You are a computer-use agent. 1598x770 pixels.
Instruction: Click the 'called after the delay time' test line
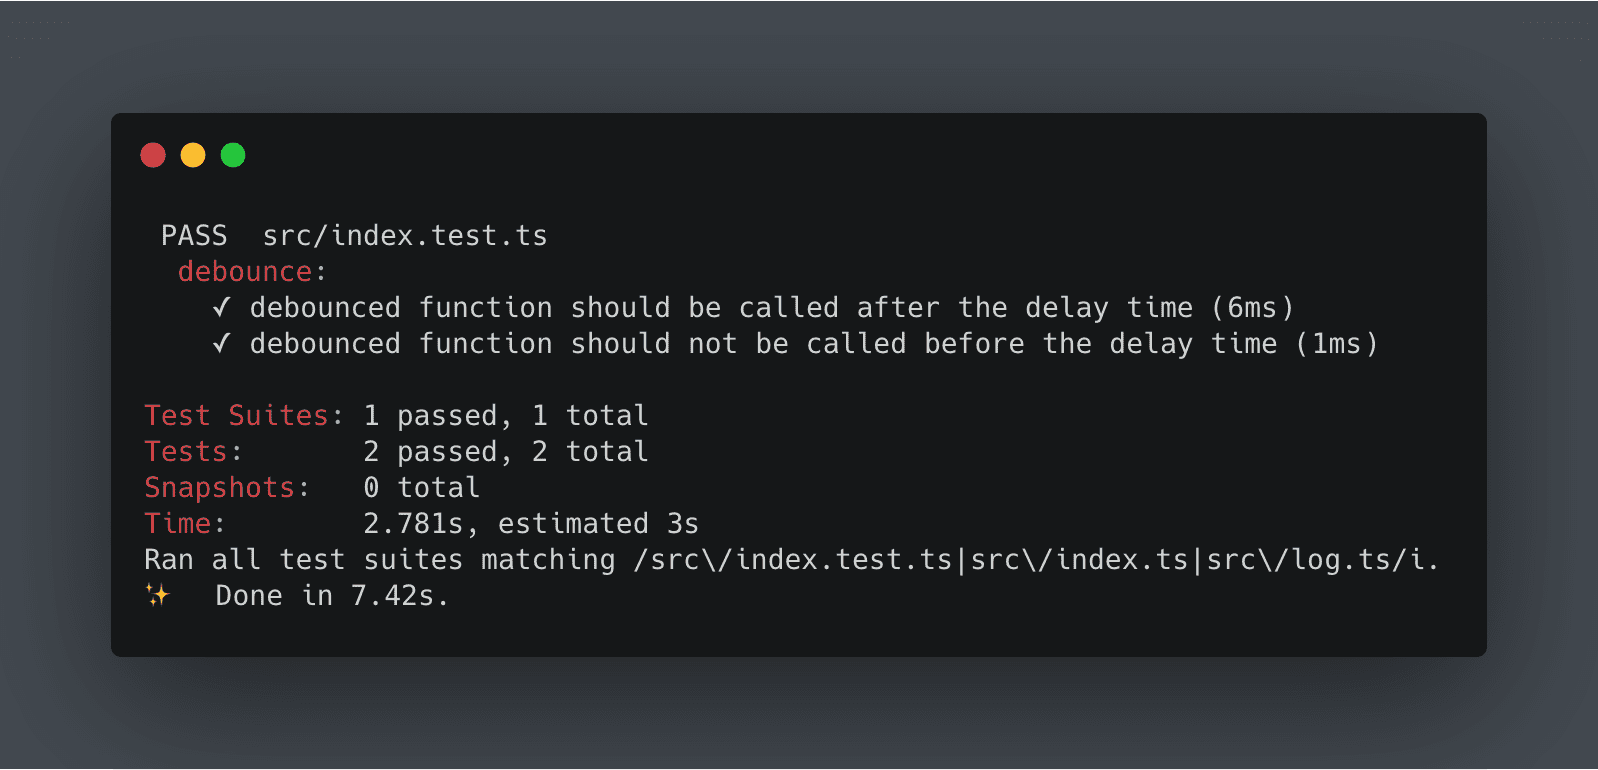point(772,307)
